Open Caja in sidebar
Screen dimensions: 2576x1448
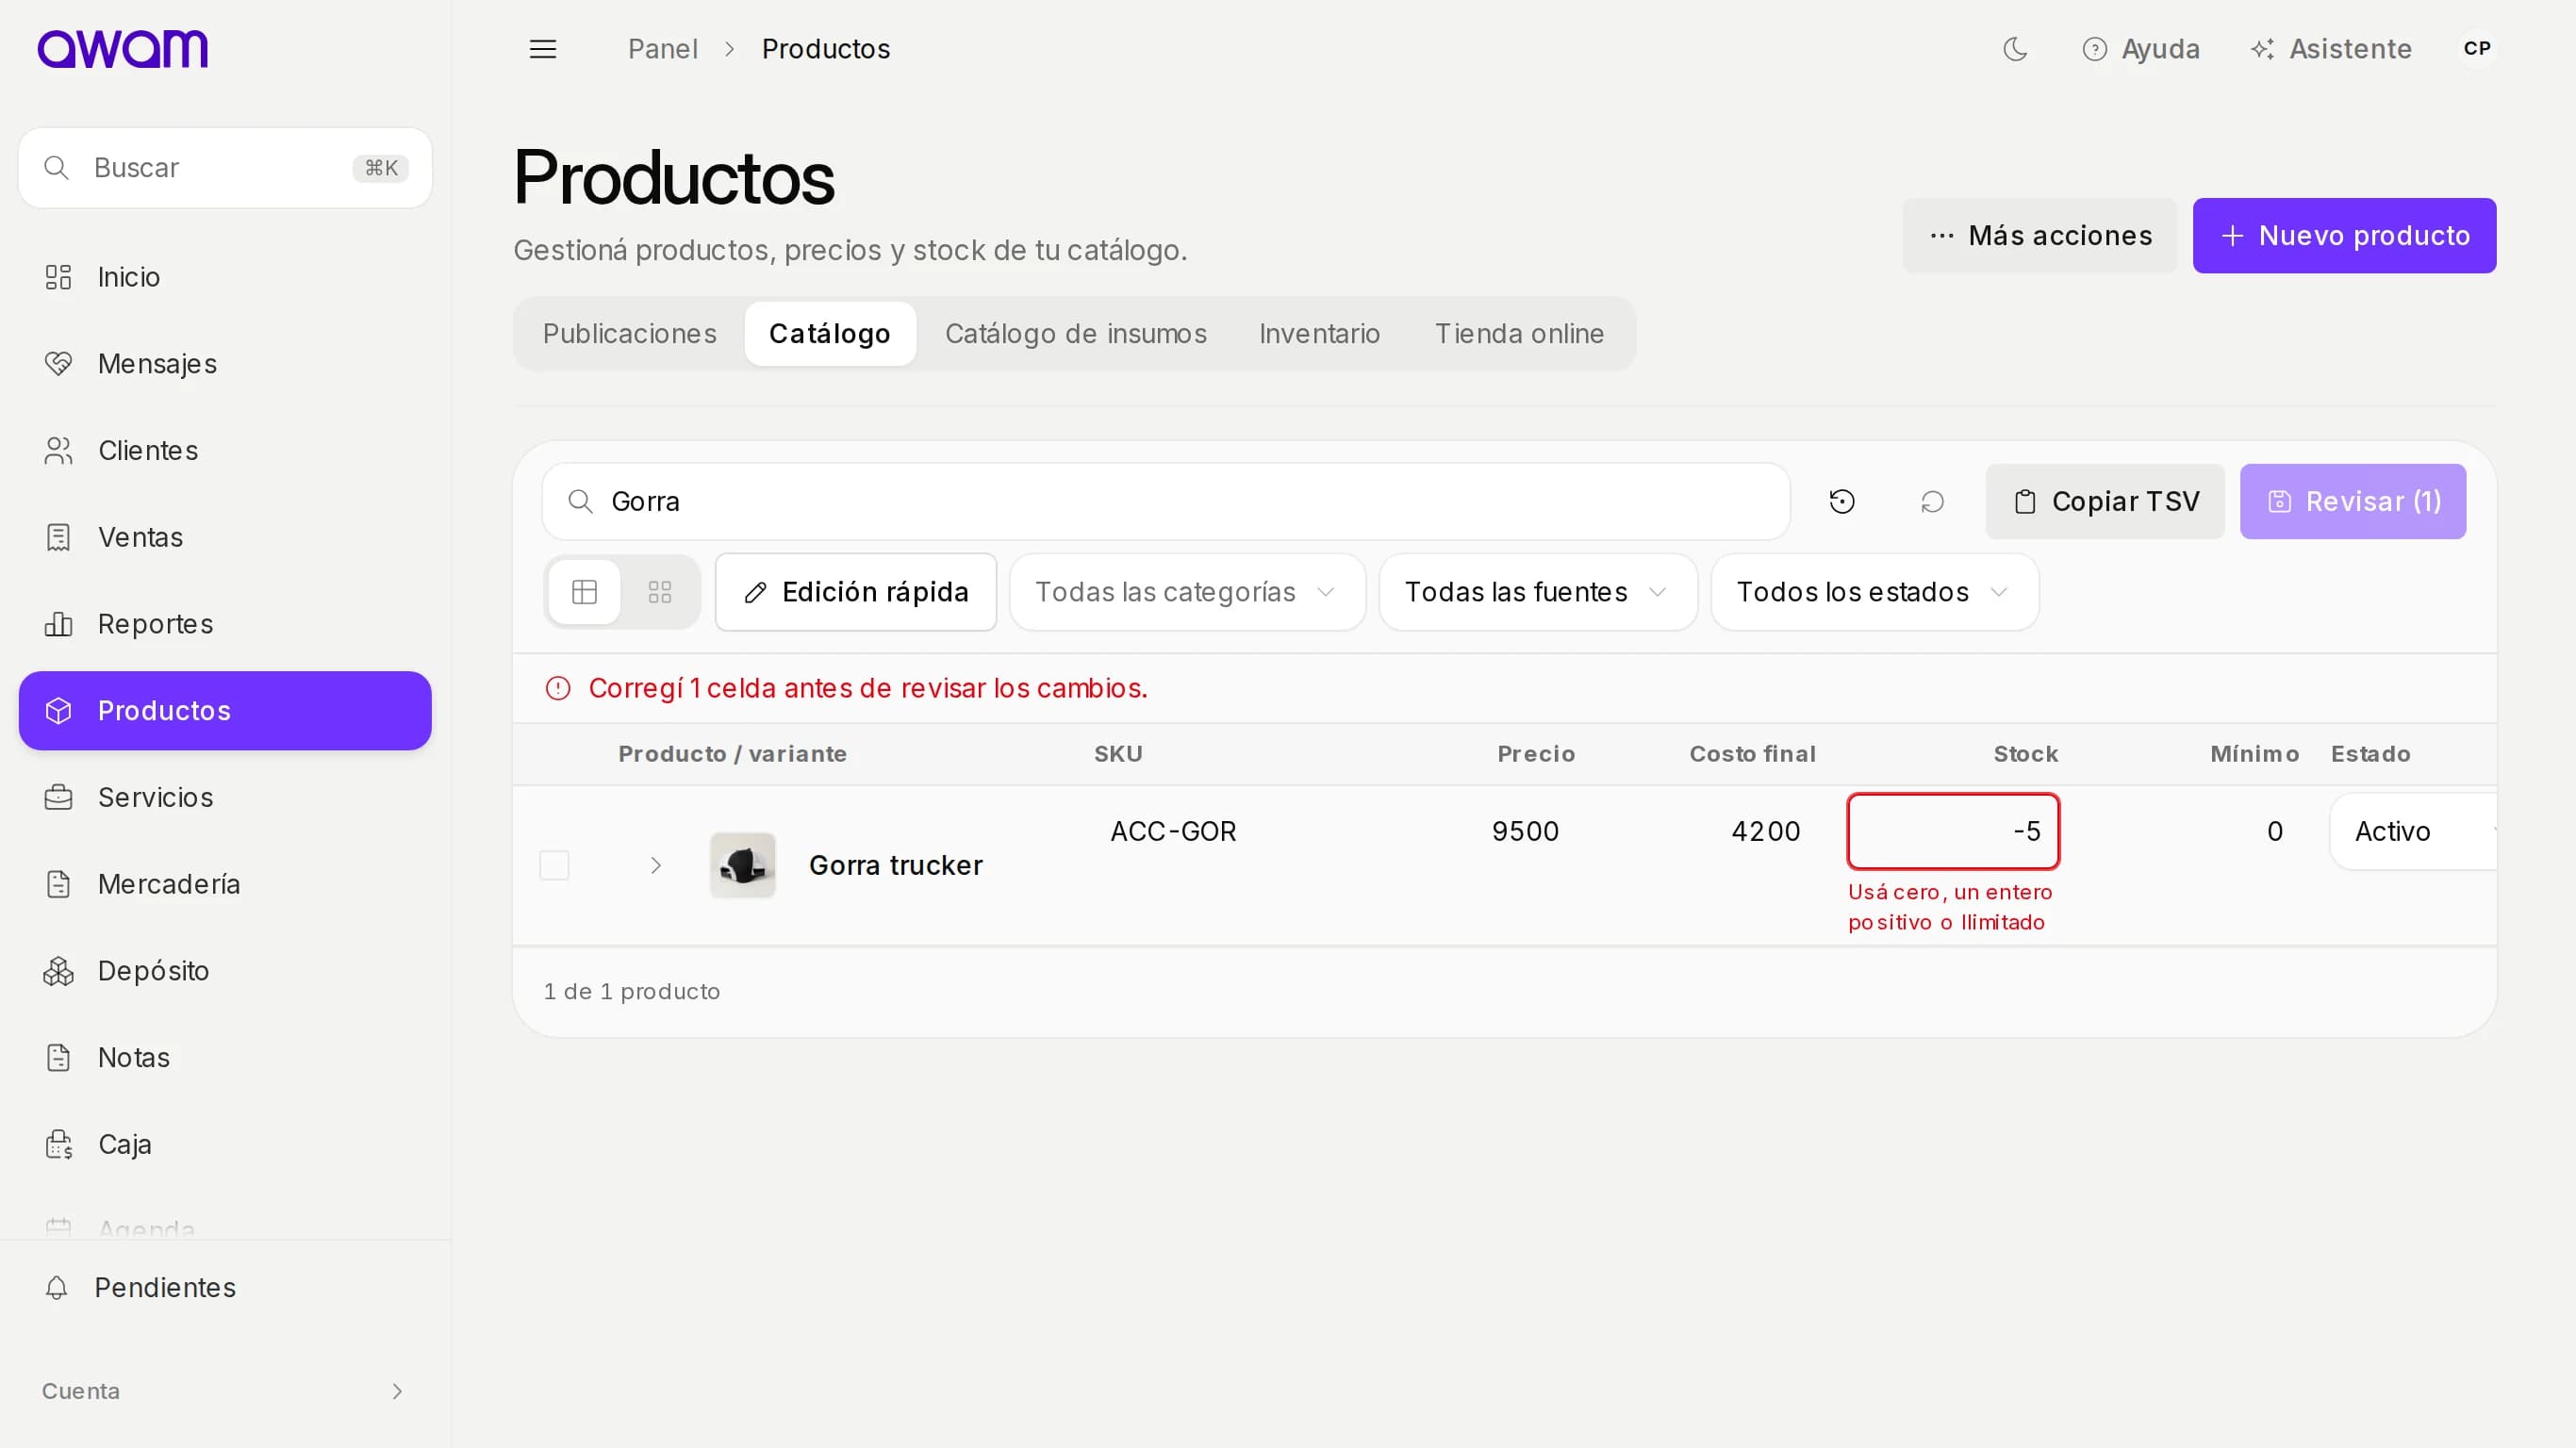225,1144
